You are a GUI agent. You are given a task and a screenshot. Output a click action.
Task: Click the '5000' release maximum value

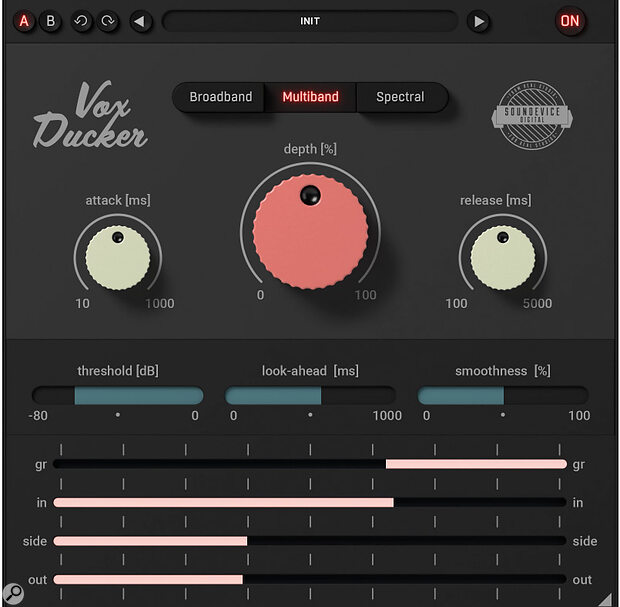[x=537, y=303]
